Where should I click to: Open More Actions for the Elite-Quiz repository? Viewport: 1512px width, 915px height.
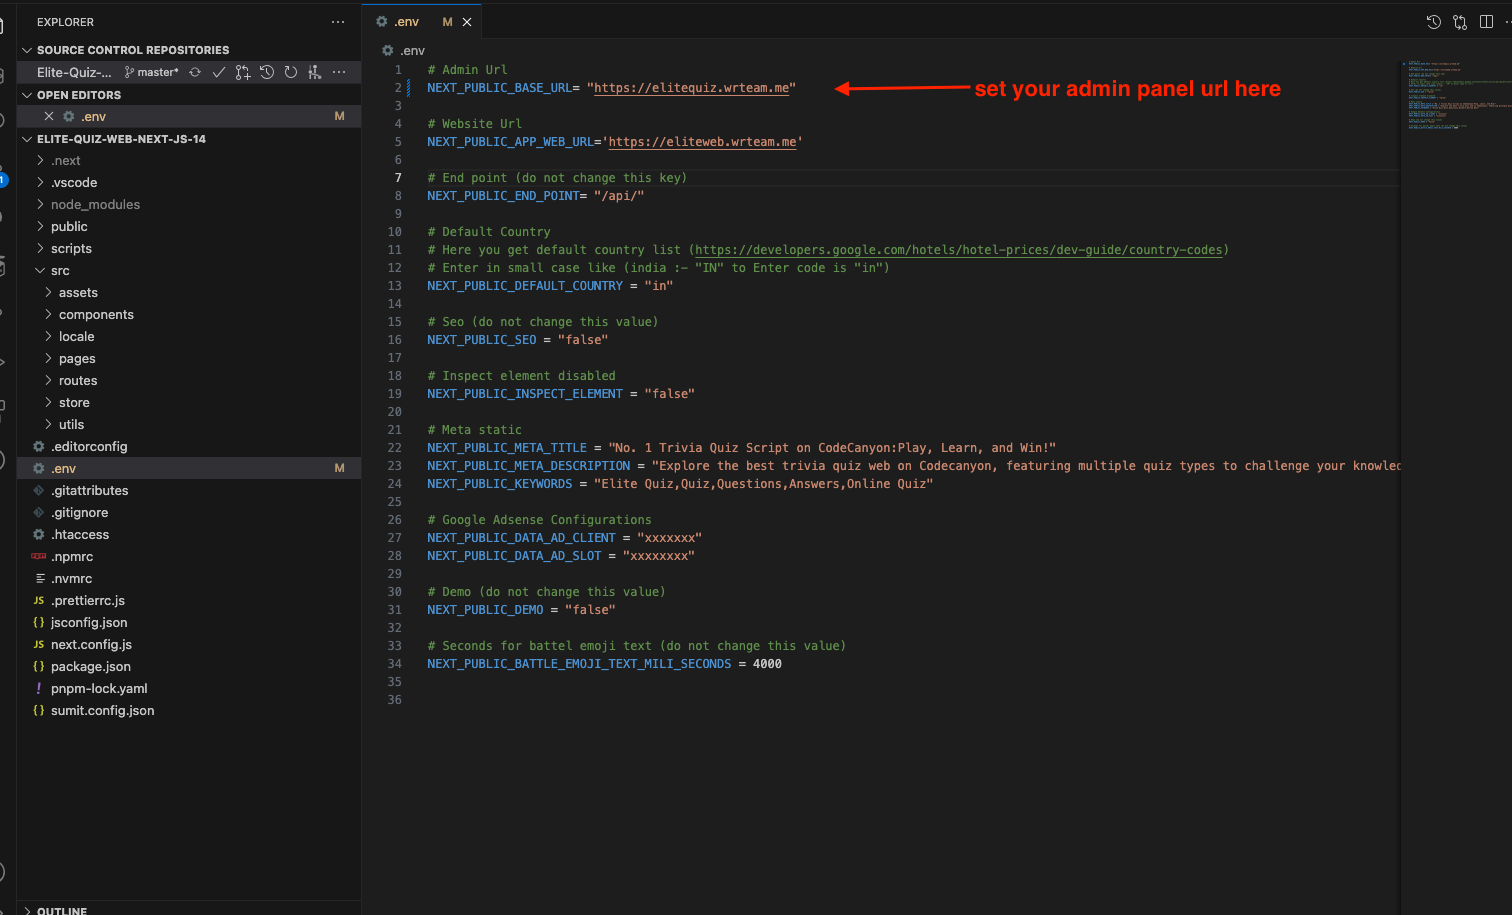click(x=339, y=72)
